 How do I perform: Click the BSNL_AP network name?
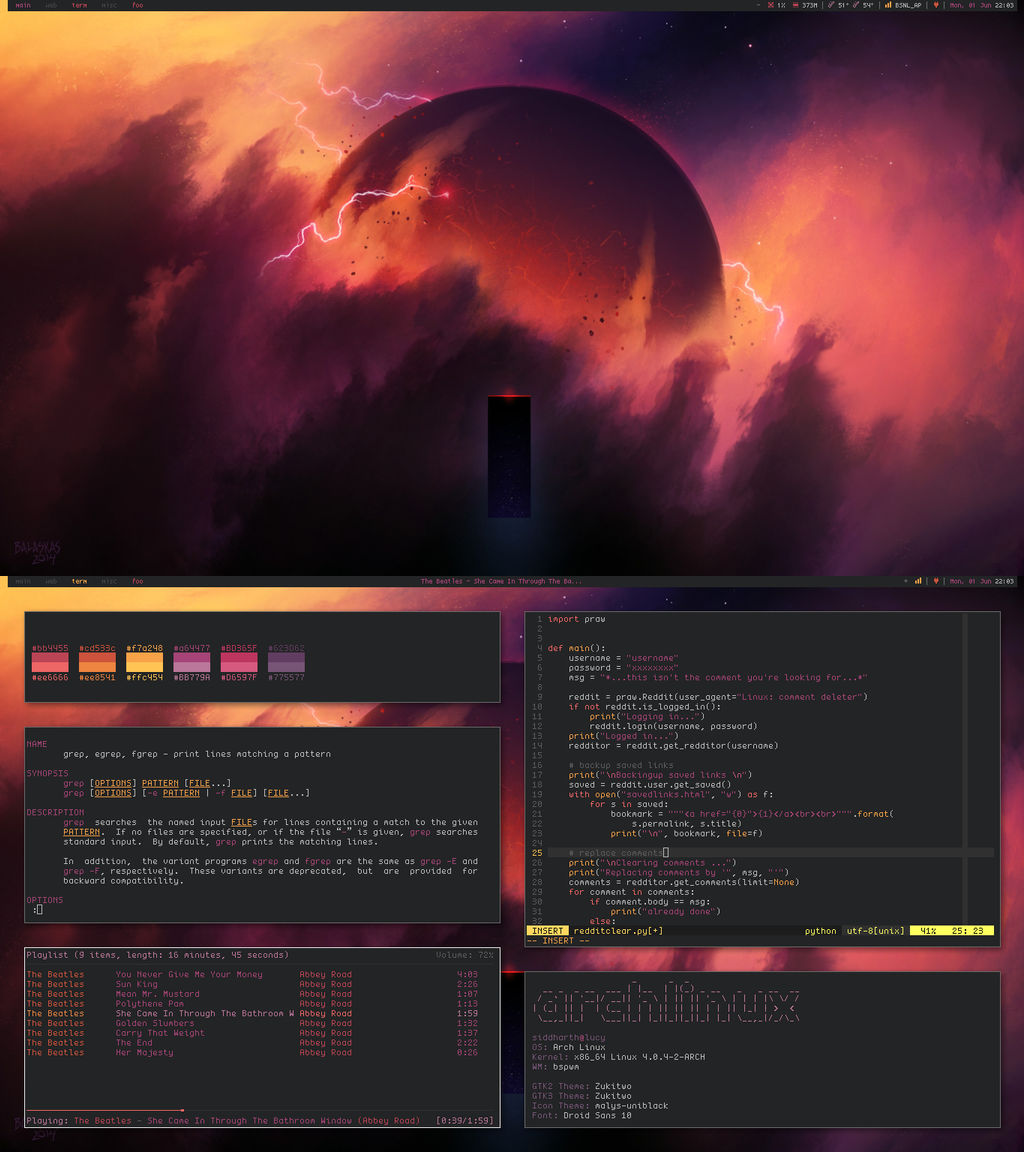pos(908,5)
